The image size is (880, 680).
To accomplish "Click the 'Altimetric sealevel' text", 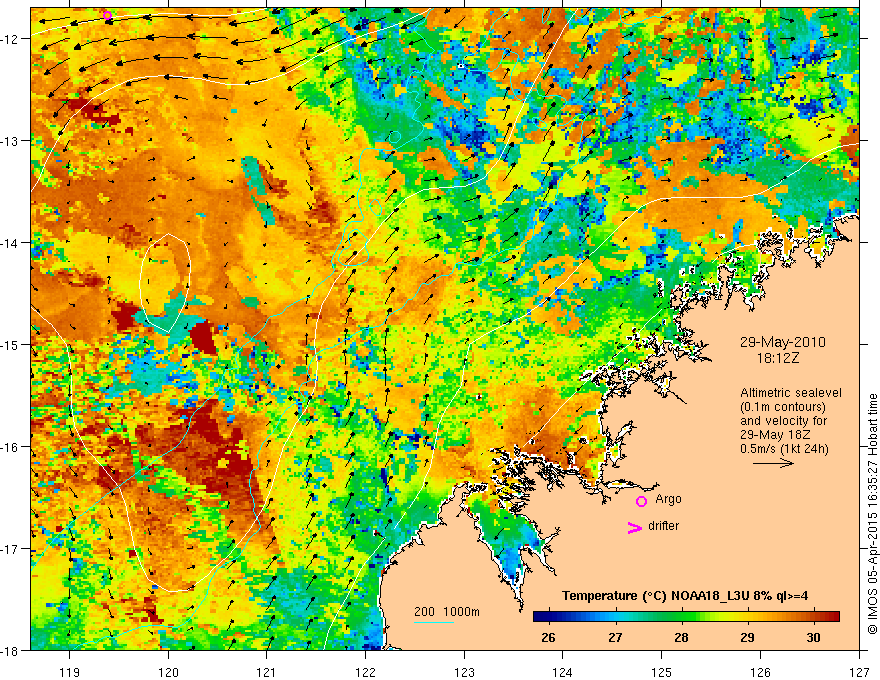I will click(x=791, y=393).
